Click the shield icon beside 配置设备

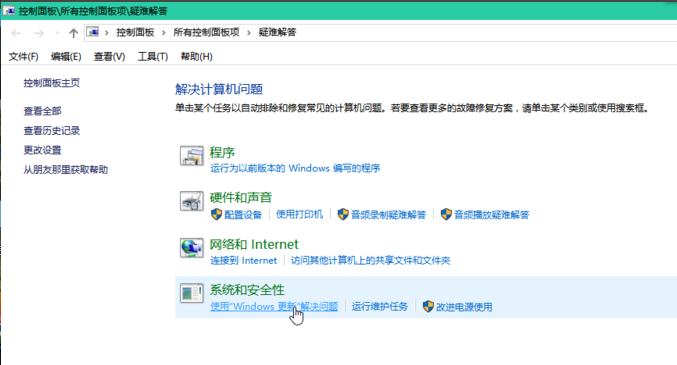point(216,214)
